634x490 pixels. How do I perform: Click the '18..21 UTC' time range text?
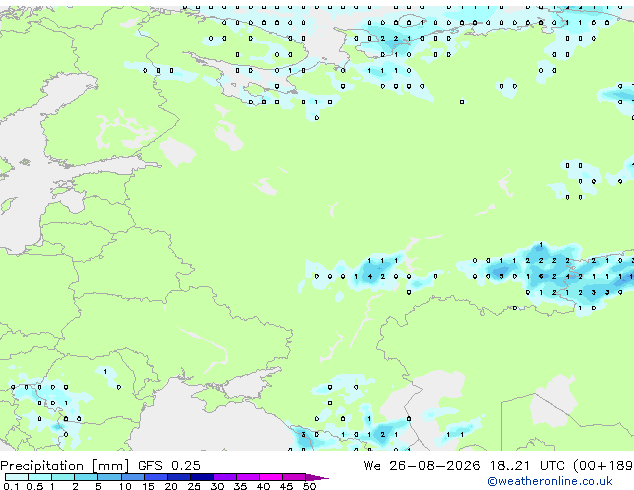click(x=528, y=465)
